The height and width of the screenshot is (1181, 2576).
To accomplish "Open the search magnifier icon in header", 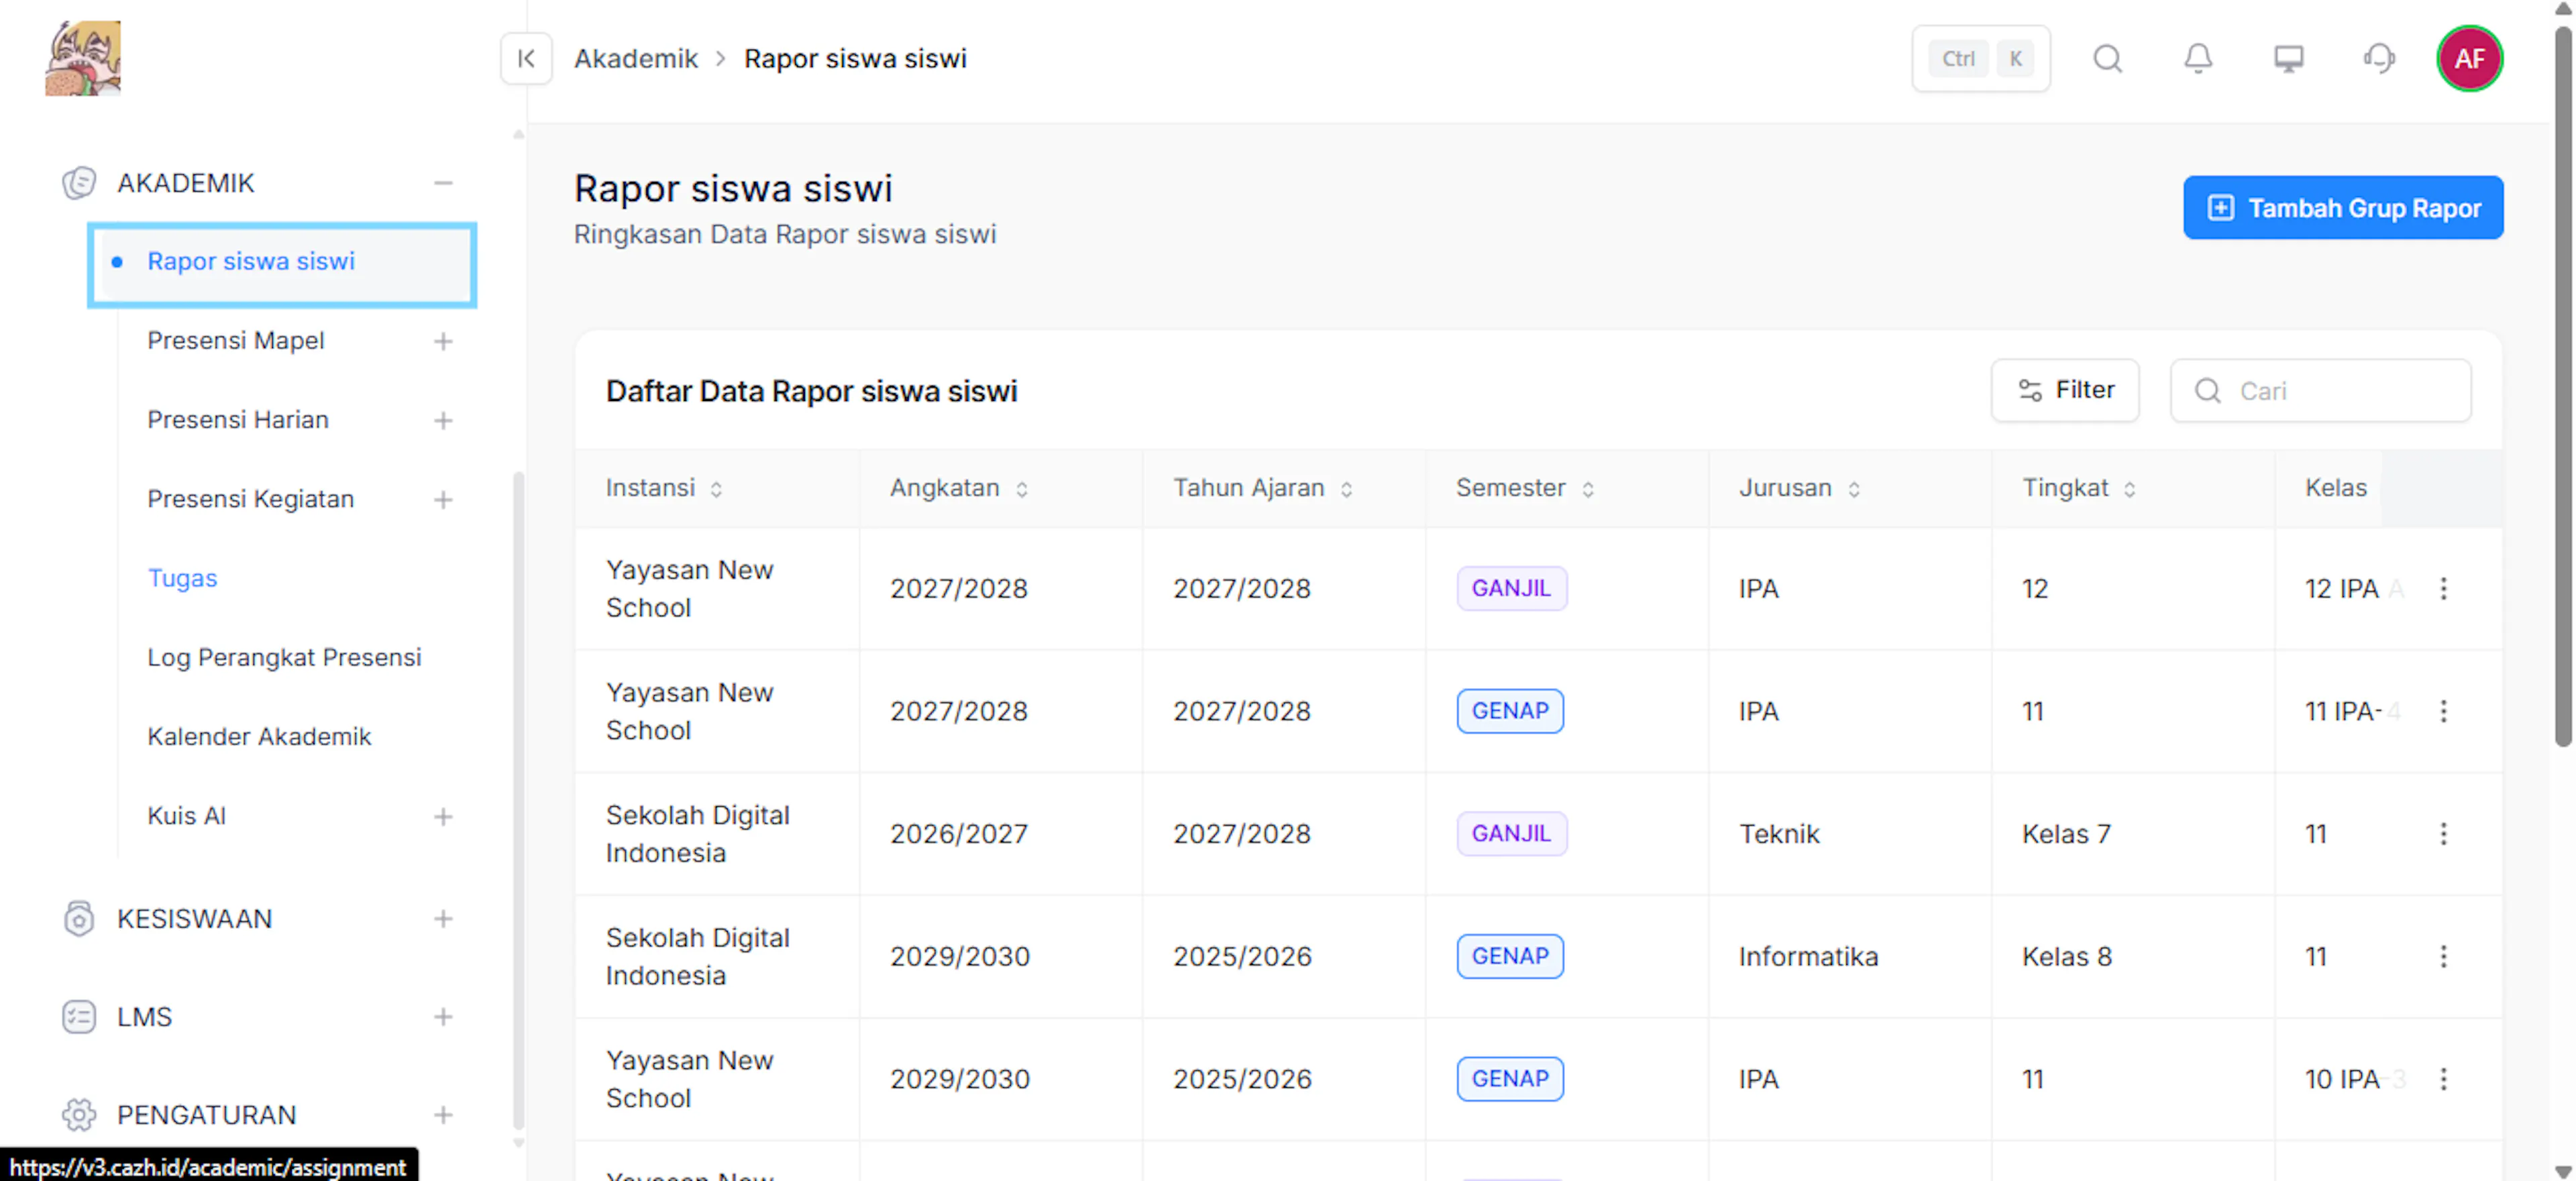I will 2107,59.
